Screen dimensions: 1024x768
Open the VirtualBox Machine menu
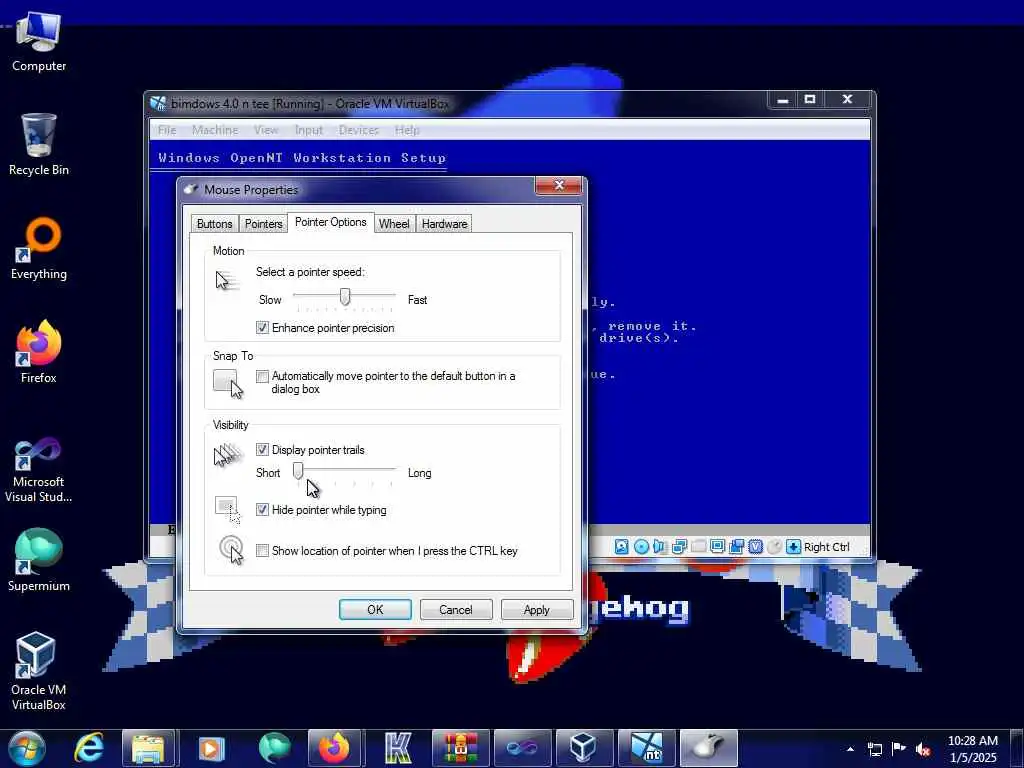(x=215, y=130)
